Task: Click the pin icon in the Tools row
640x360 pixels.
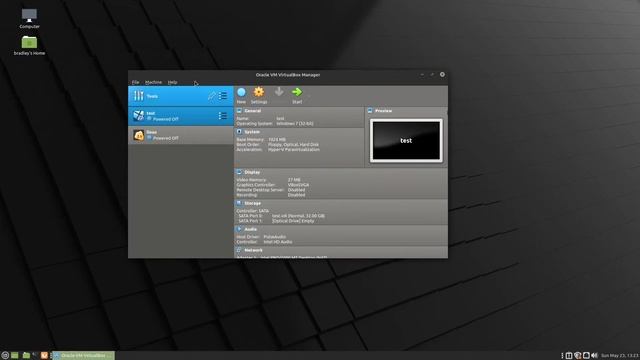Action: (x=211, y=96)
